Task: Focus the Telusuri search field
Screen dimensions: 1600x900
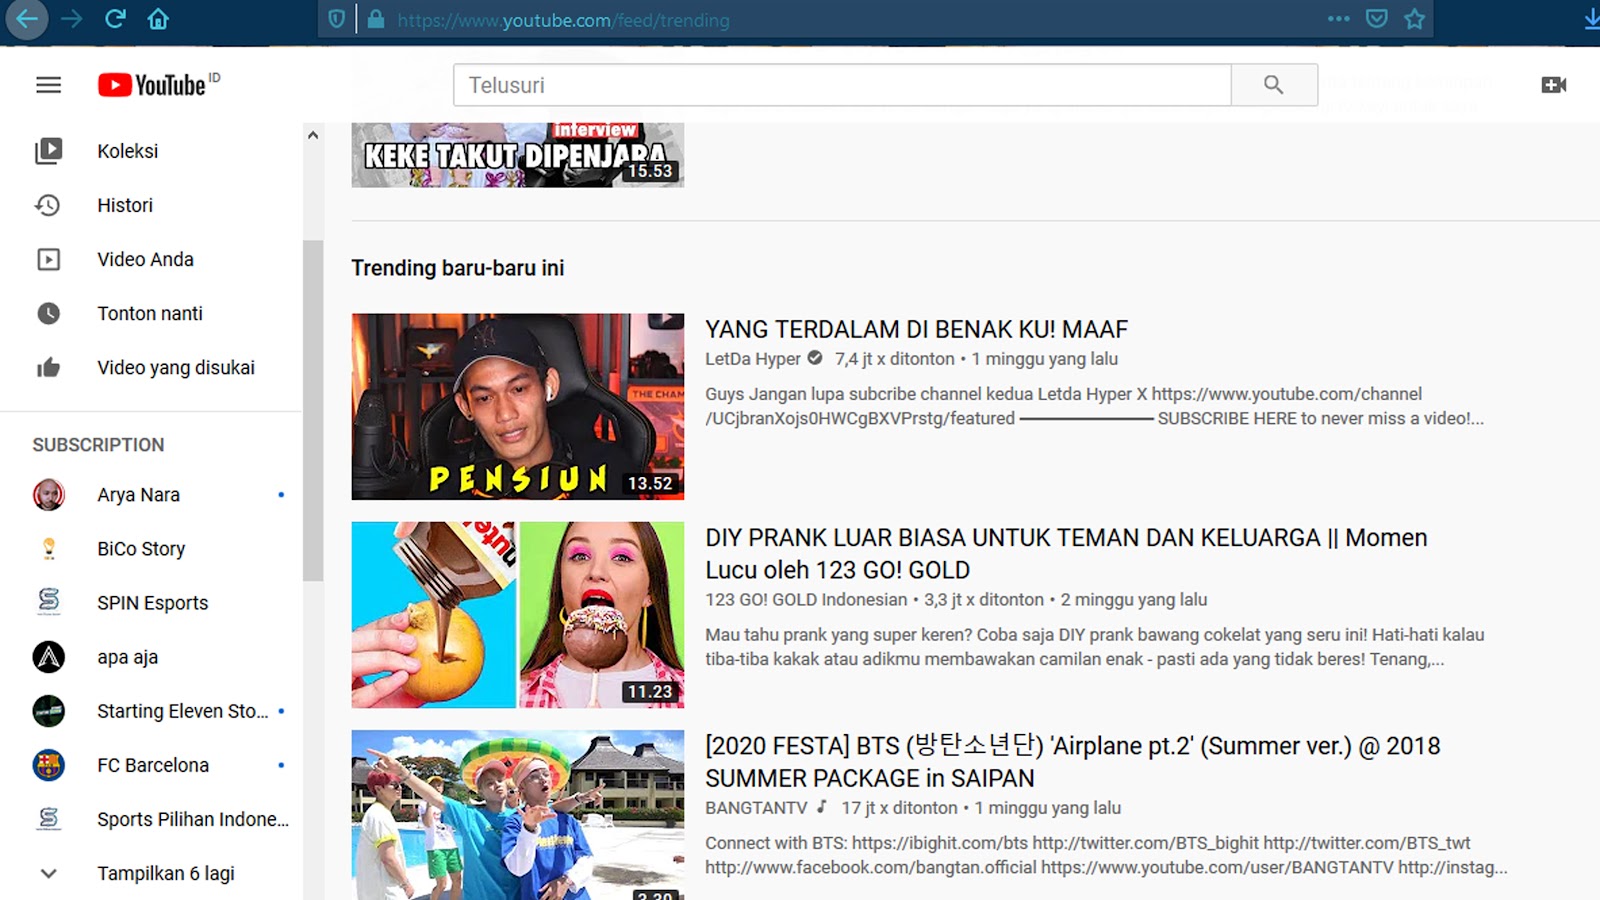Action: pos(842,85)
